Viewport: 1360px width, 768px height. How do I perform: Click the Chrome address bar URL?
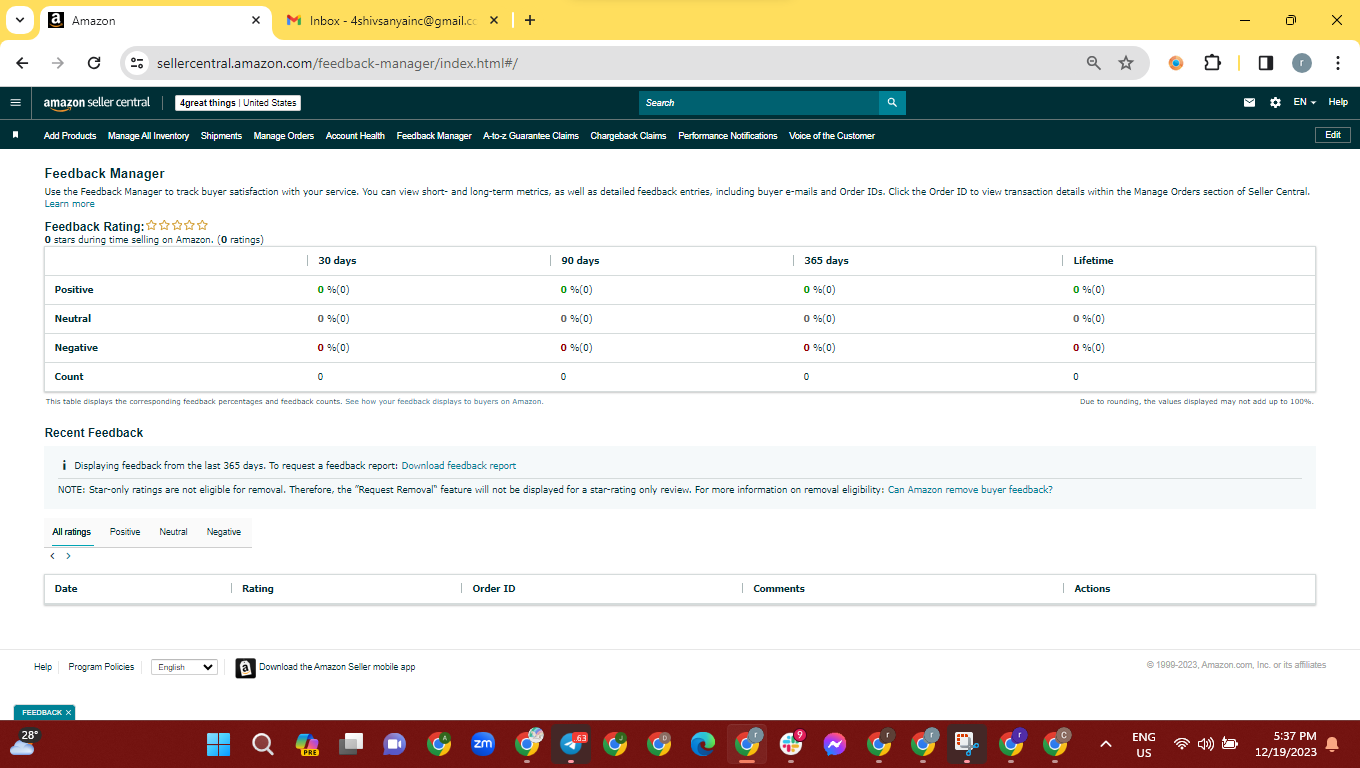[x=338, y=63]
